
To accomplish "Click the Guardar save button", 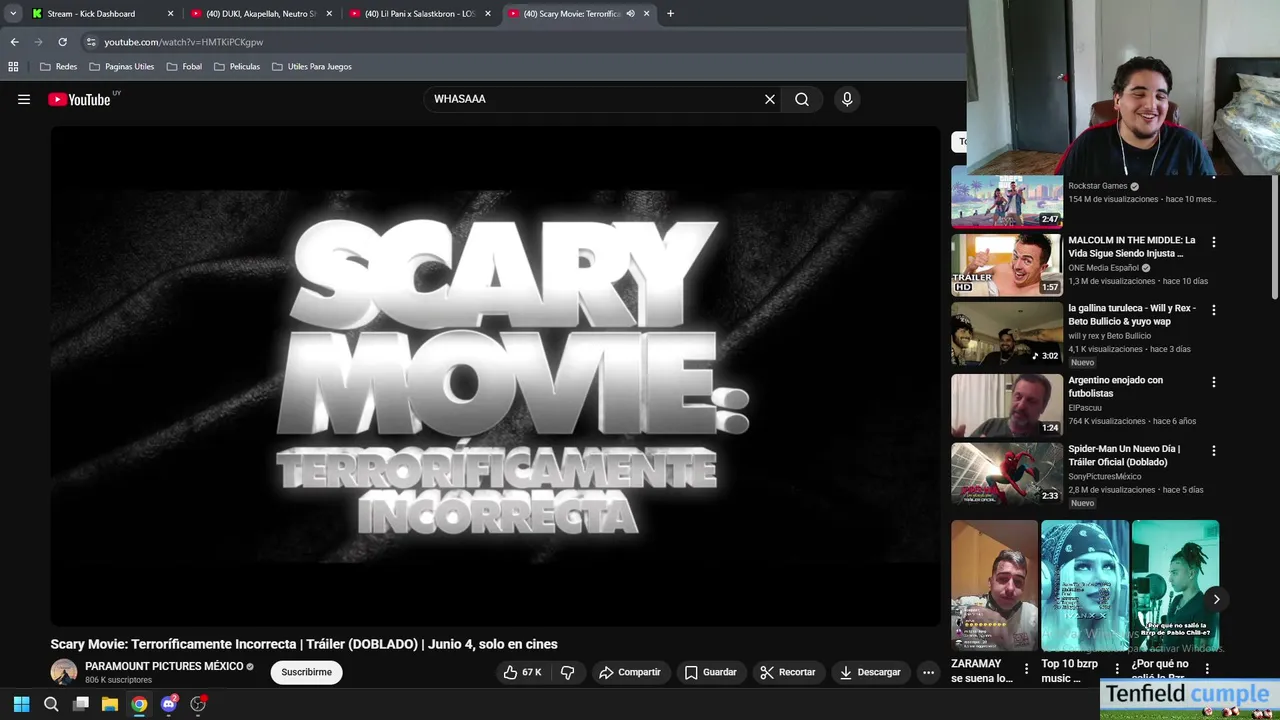I will 710,672.
